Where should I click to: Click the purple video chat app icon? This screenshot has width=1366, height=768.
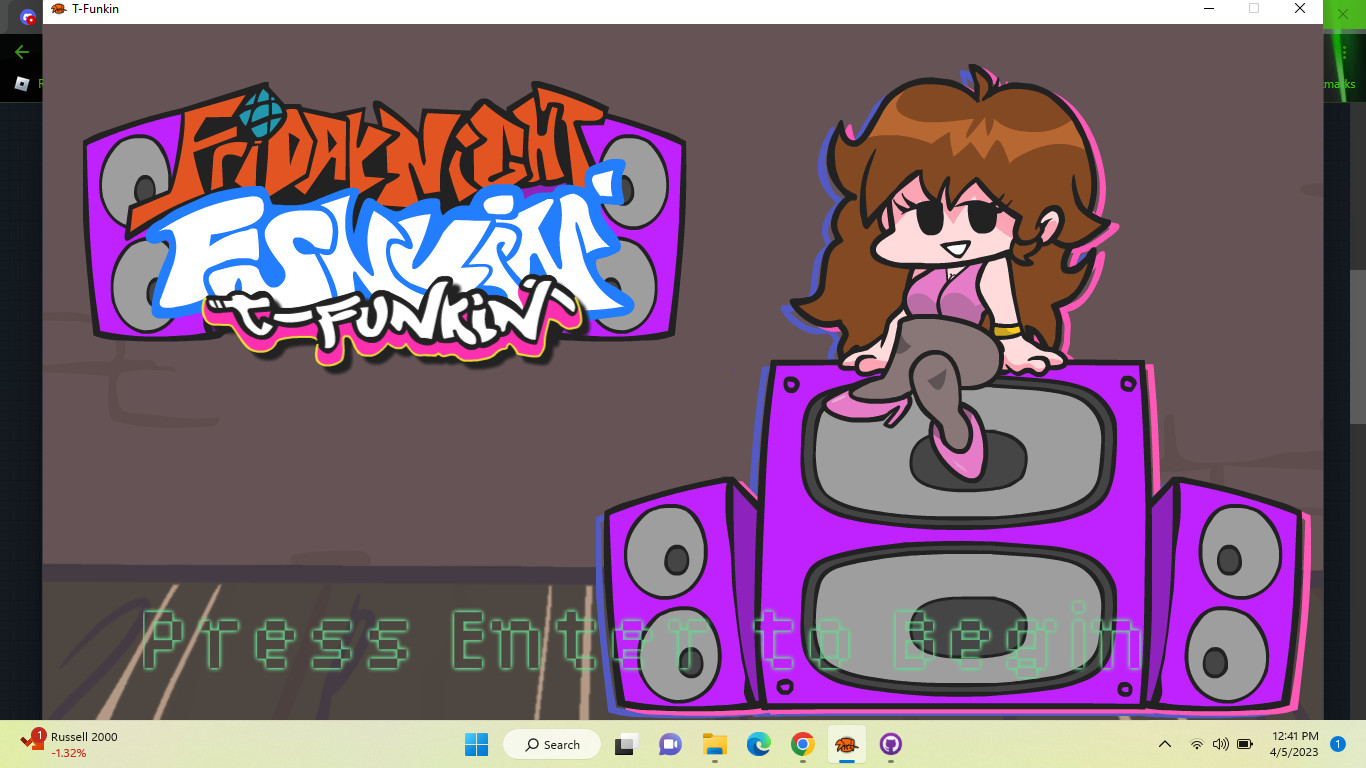click(670, 744)
